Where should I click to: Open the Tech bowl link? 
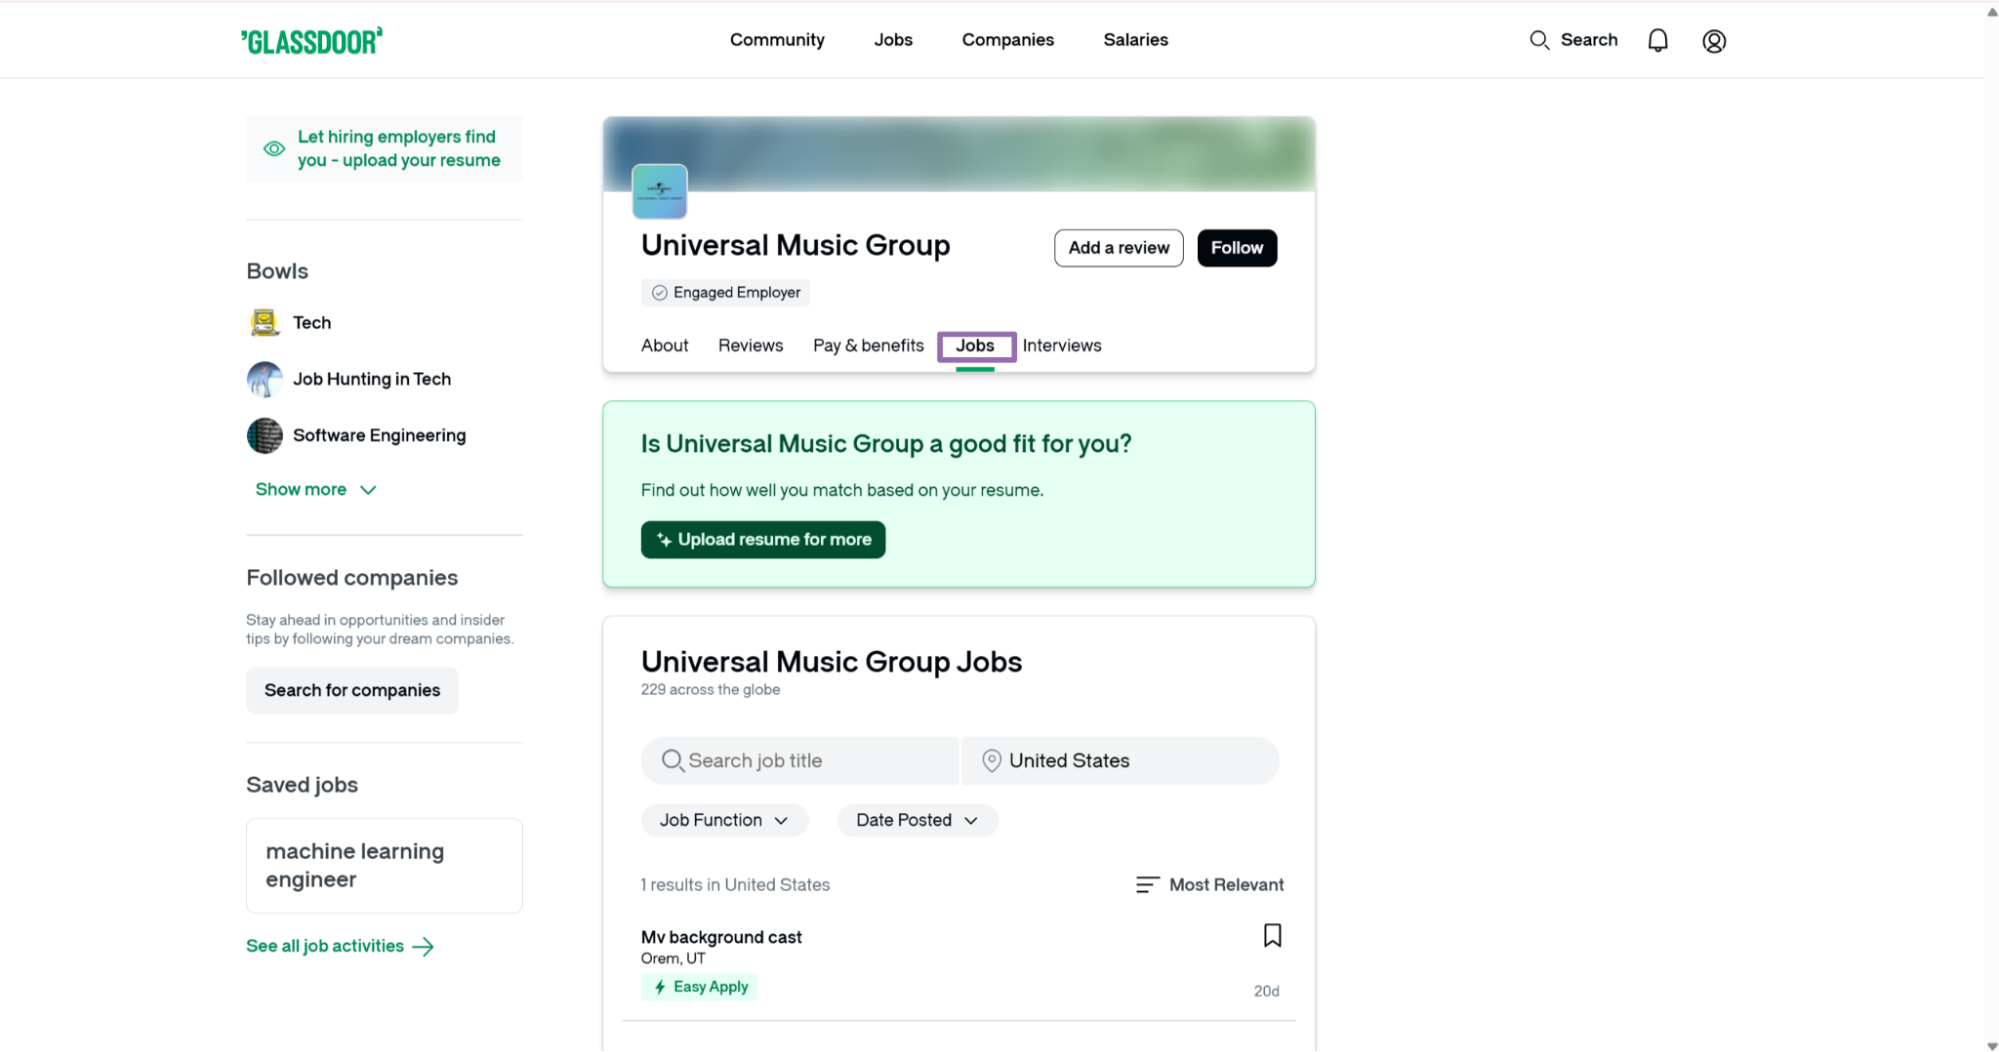(x=311, y=323)
